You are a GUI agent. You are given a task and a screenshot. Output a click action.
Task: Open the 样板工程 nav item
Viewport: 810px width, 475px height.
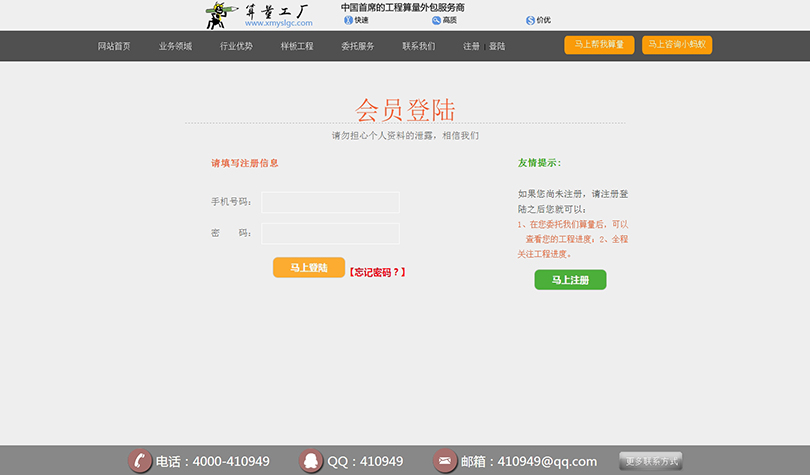coord(297,46)
